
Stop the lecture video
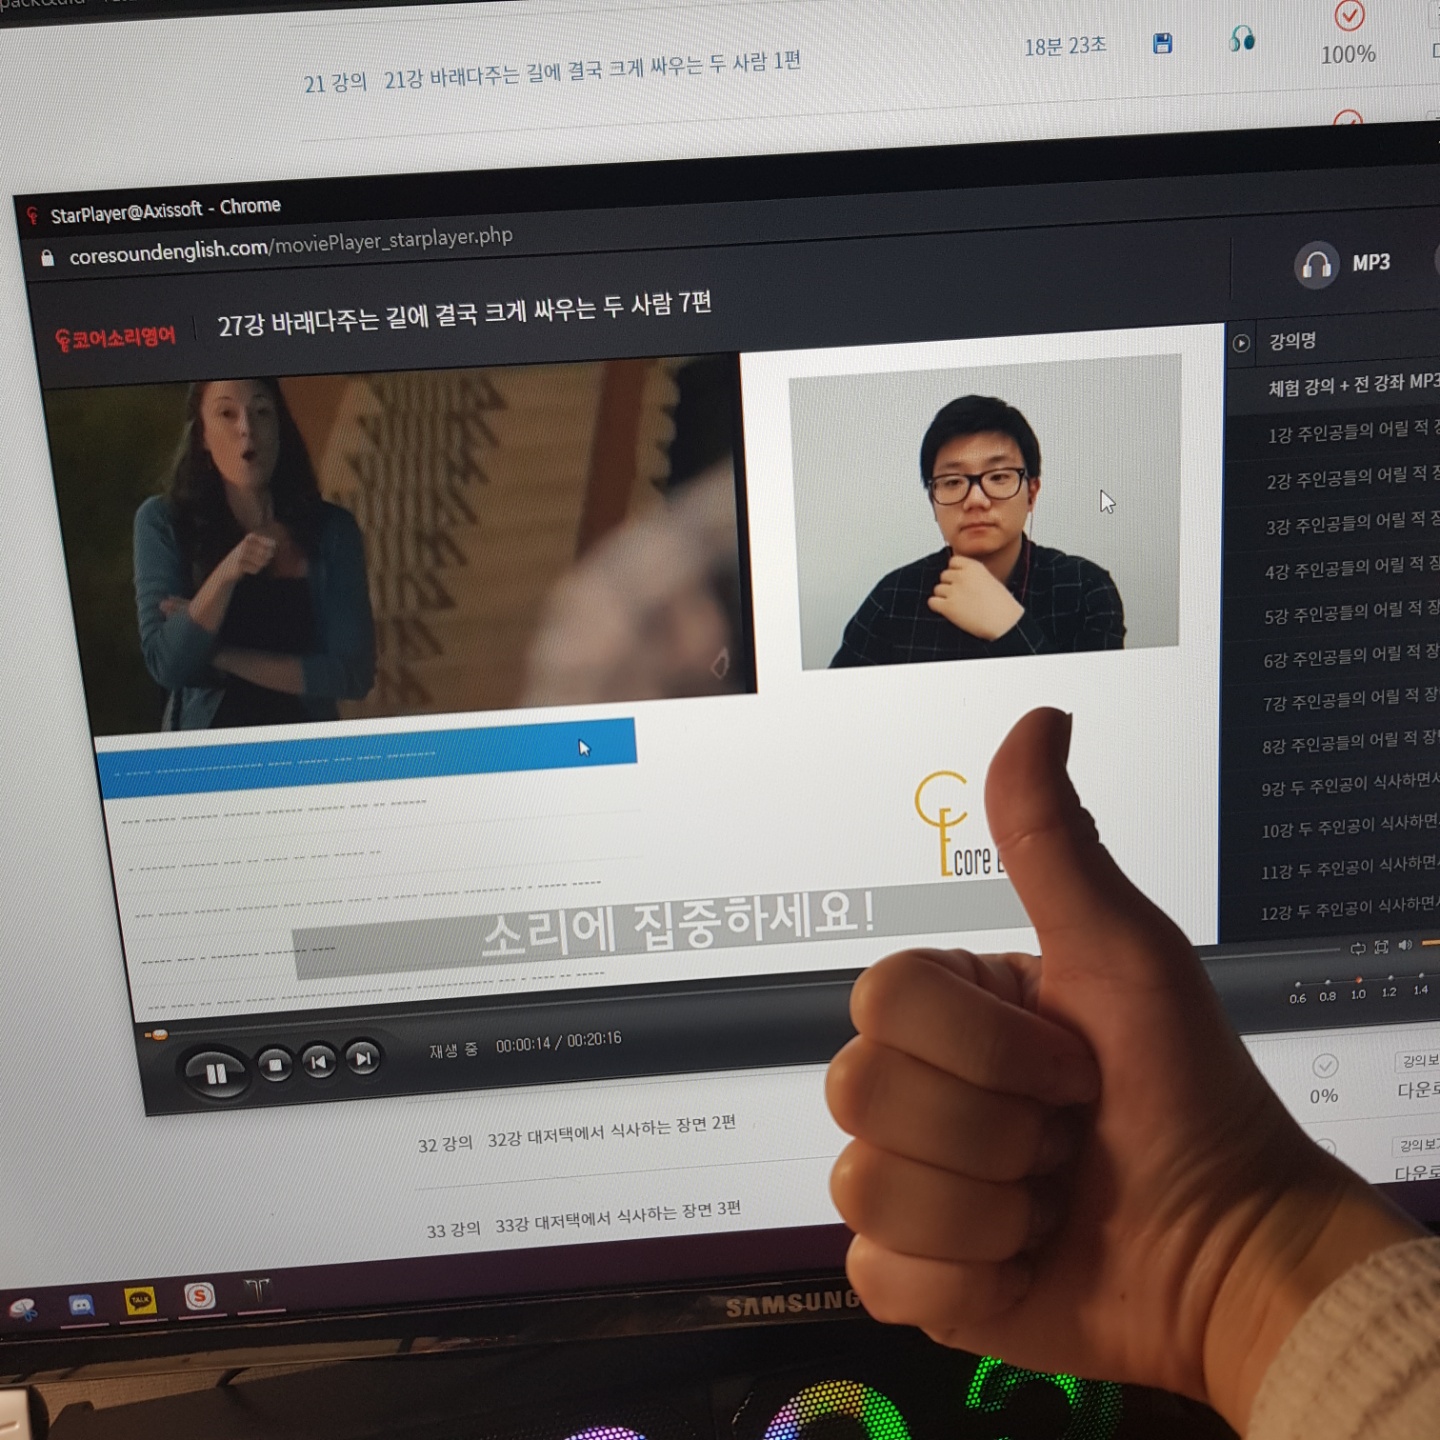[275, 1065]
